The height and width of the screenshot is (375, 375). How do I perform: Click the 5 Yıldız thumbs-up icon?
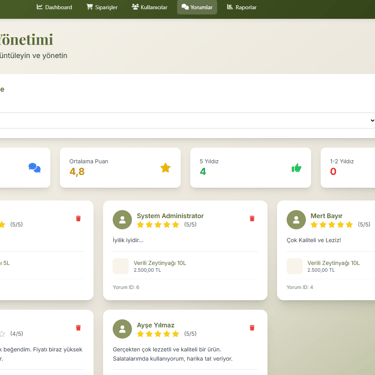pyautogui.click(x=296, y=168)
